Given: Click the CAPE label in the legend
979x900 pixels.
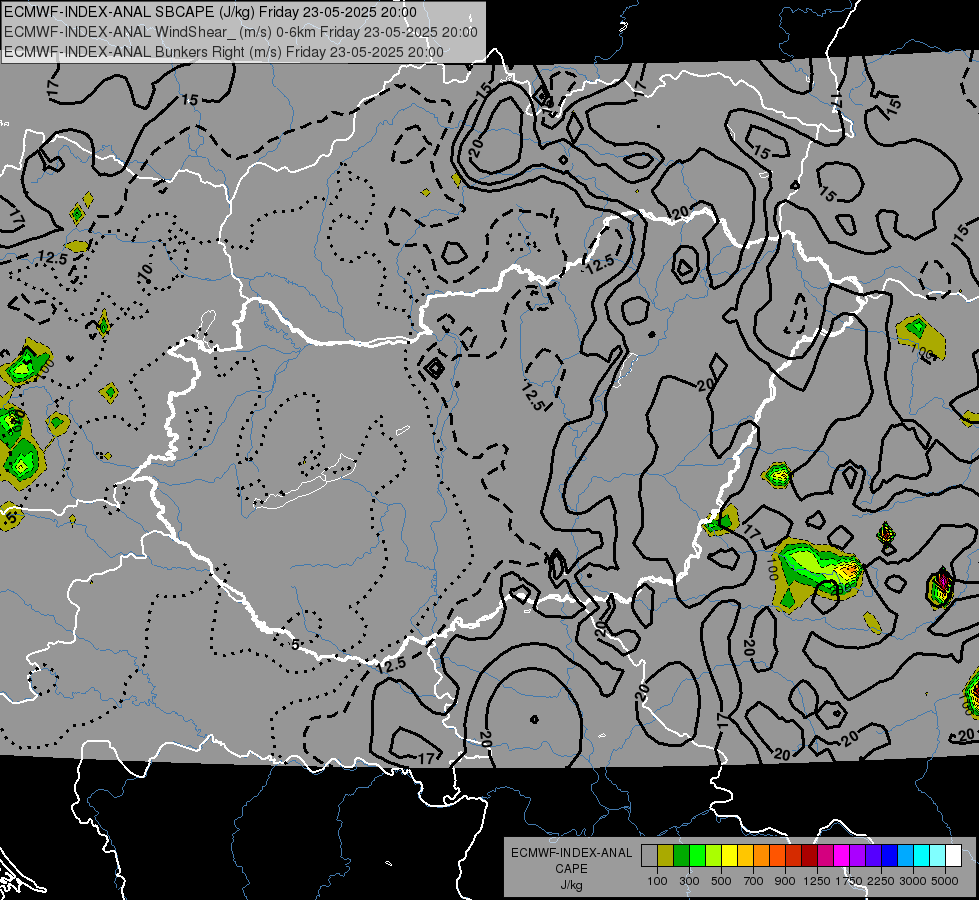Looking at the screenshot, I should coord(571,868).
